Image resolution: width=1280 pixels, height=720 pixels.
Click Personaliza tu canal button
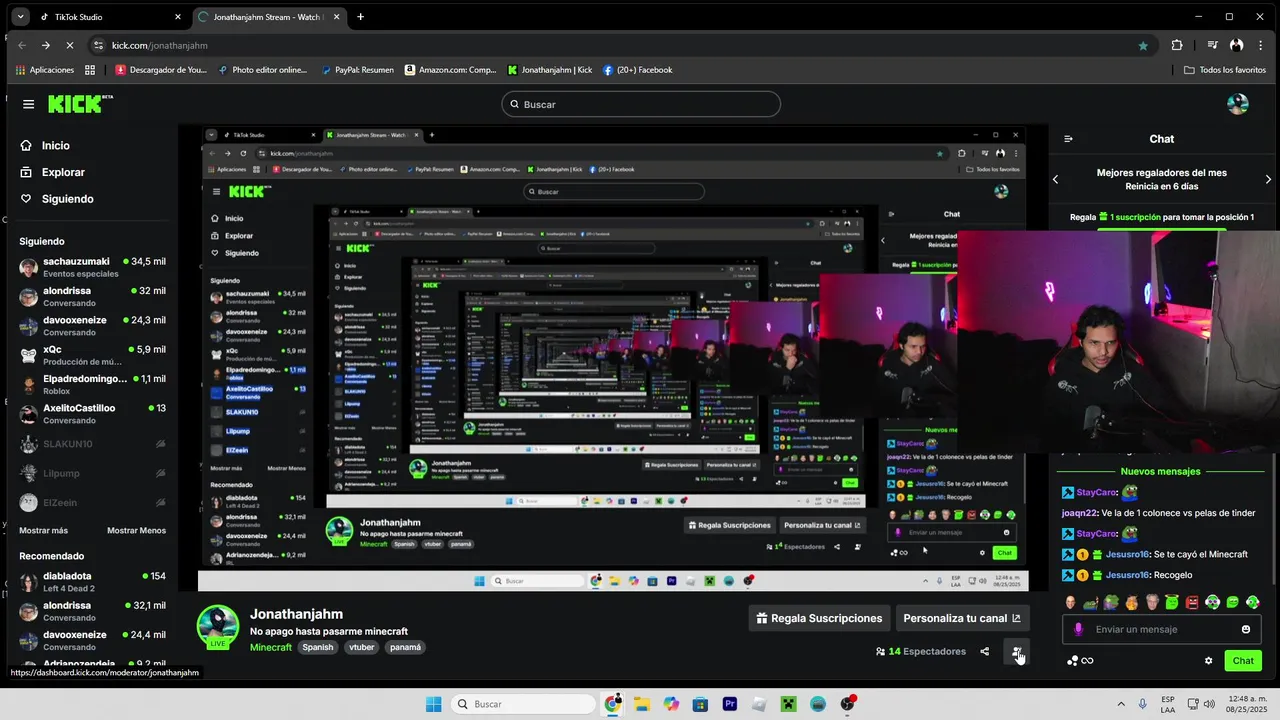point(962,618)
